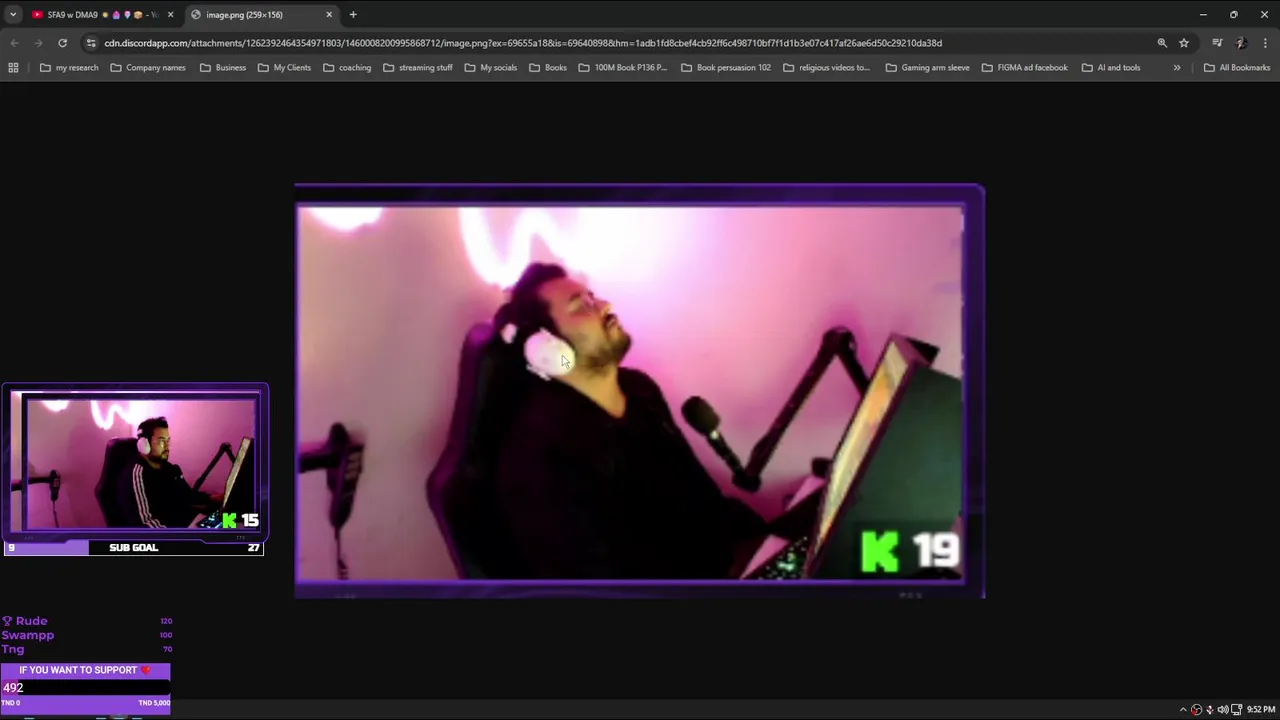This screenshot has height=720, width=1280.
Task: Open the FIGMA ad facebook bookmark folder
Action: tap(1025, 68)
